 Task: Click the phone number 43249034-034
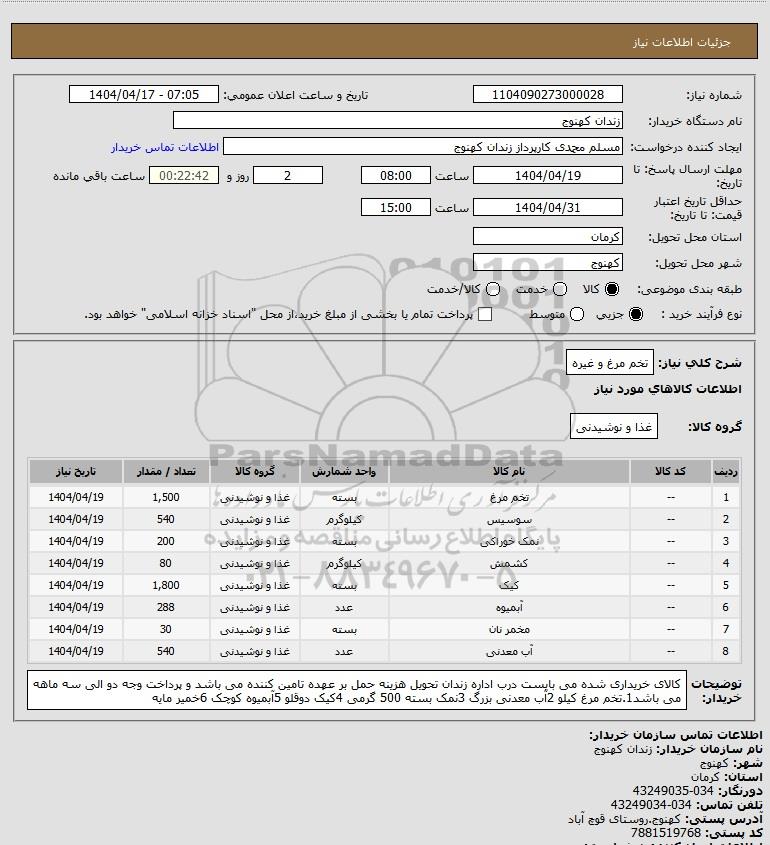pos(651,805)
